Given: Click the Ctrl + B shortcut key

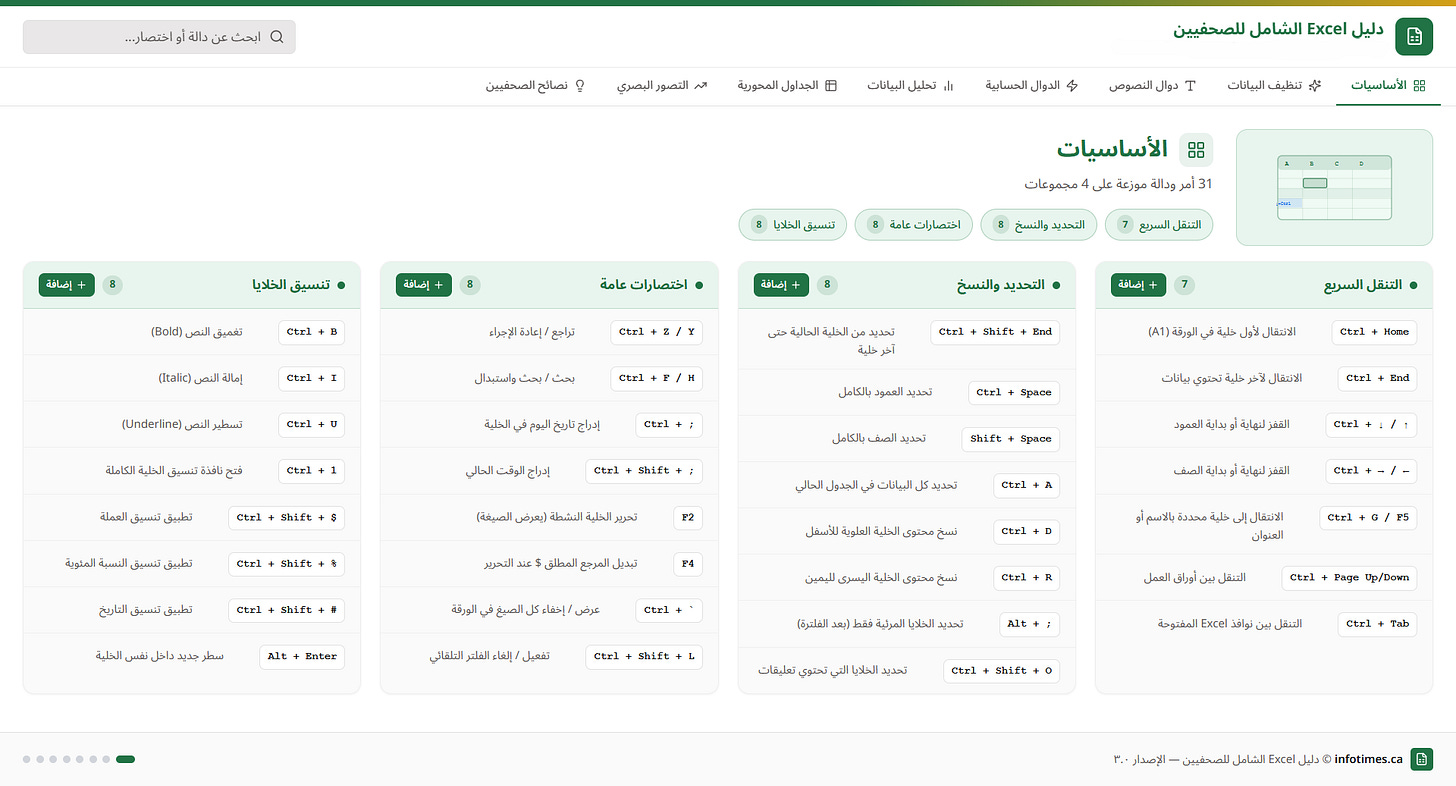Looking at the screenshot, I should tap(312, 332).
